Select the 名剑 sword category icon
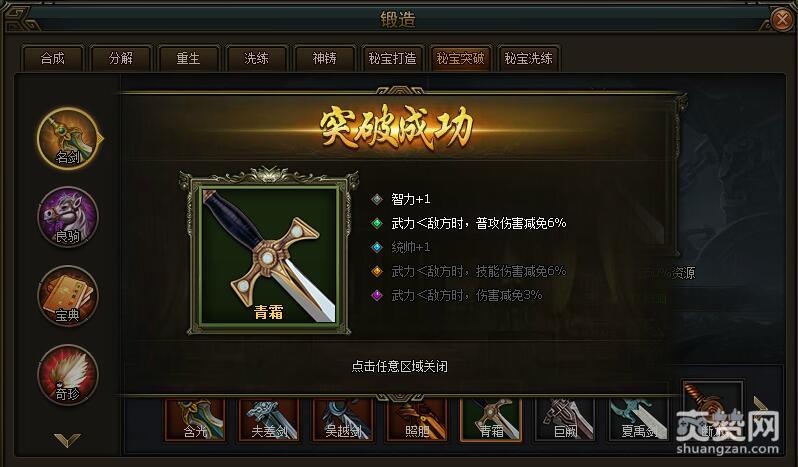This screenshot has width=798, height=467. tap(68, 138)
